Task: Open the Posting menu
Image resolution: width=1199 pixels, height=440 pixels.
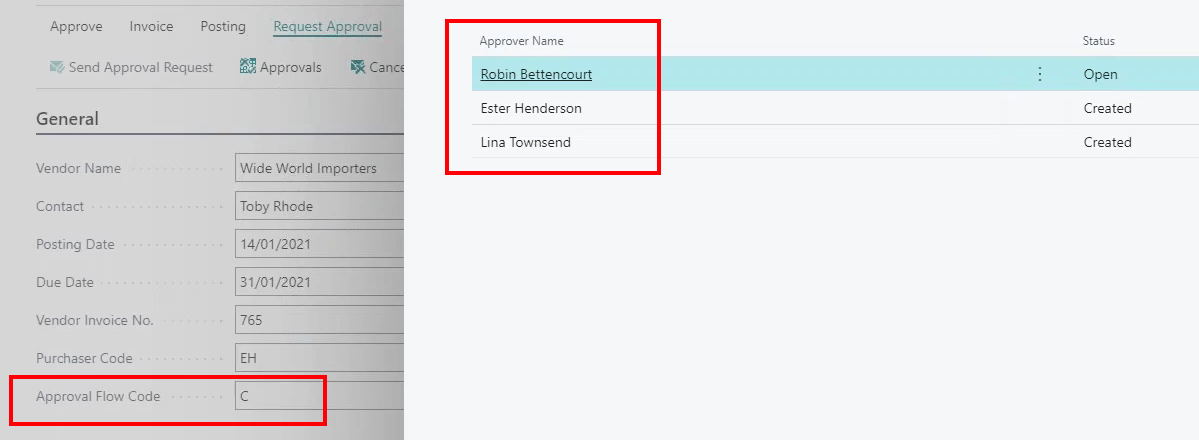Action: 223,27
